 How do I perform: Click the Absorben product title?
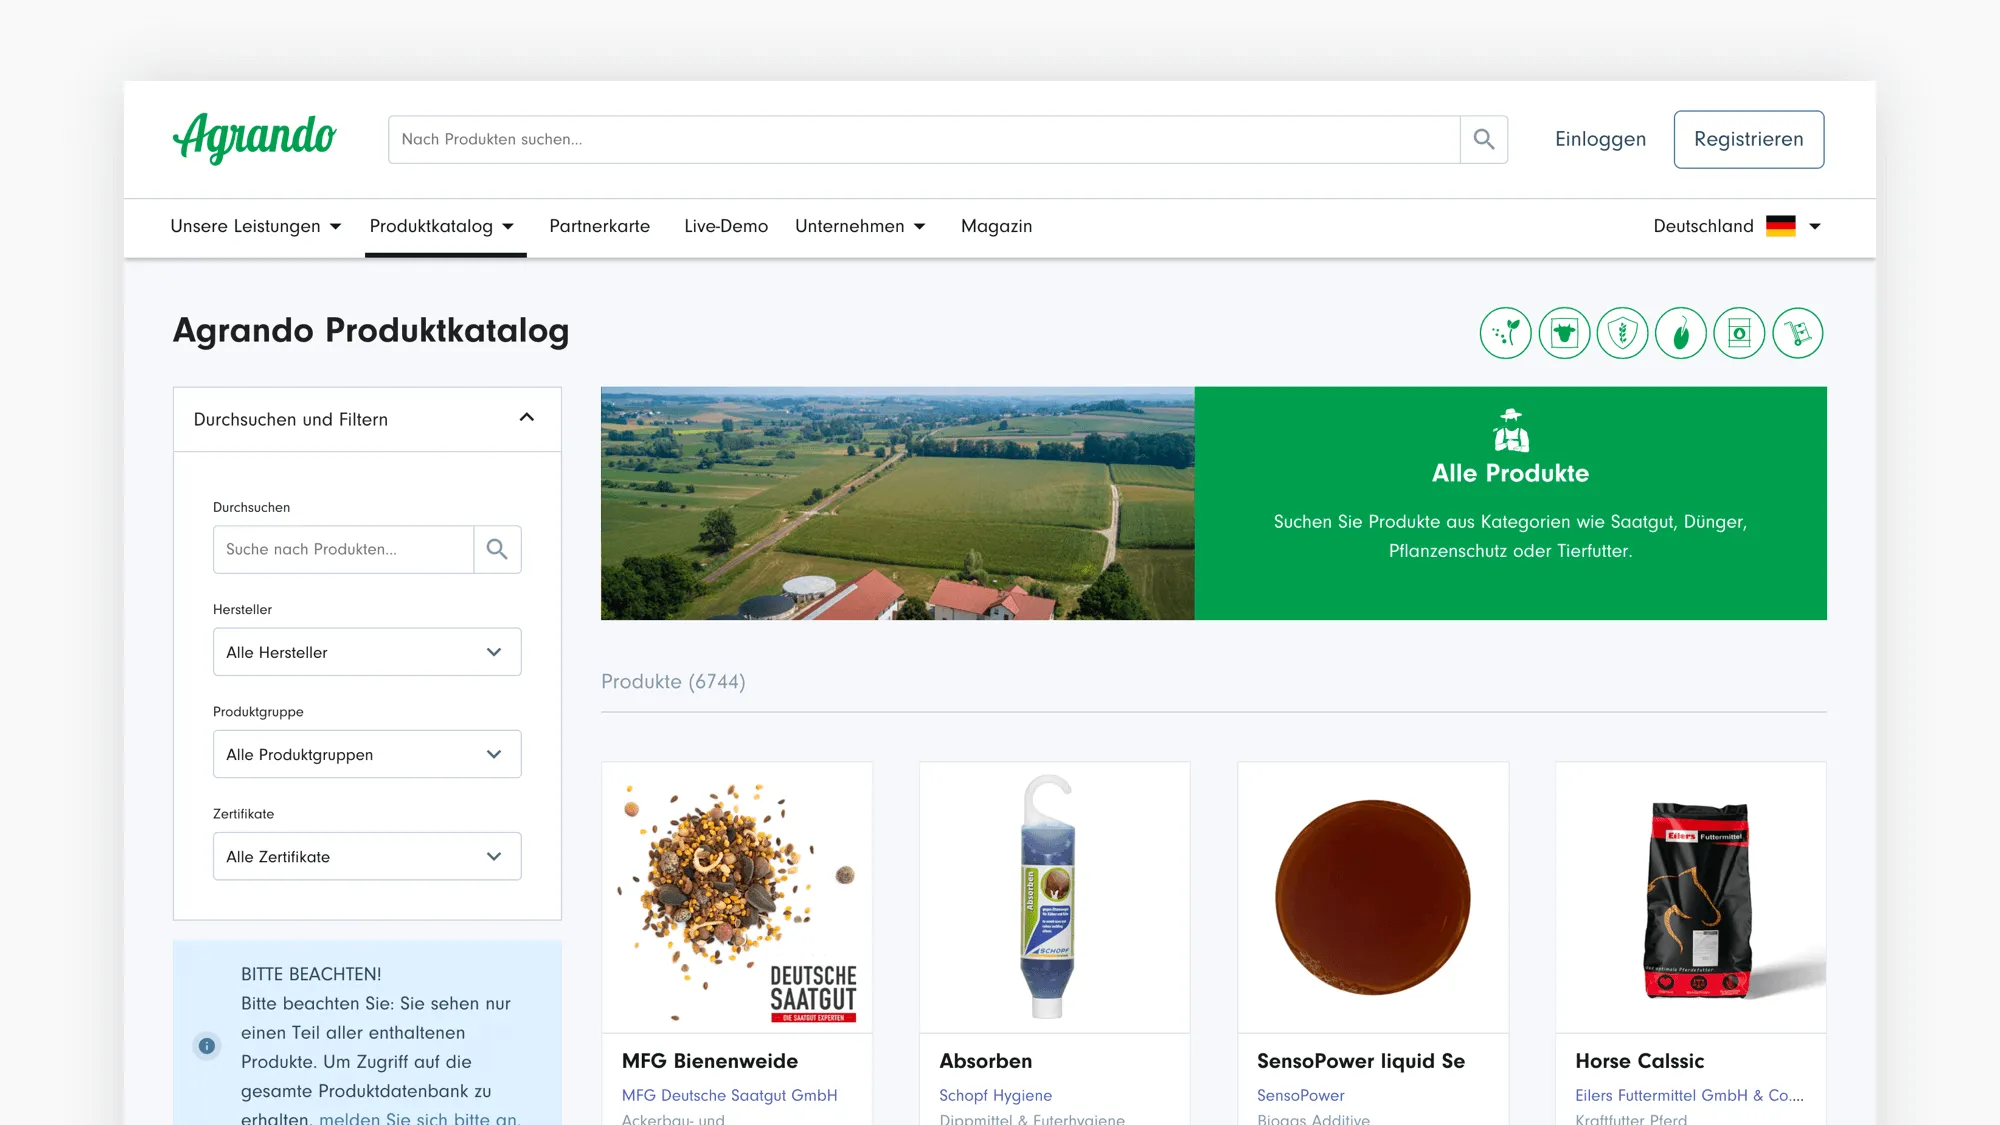[x=986, y=1061]
